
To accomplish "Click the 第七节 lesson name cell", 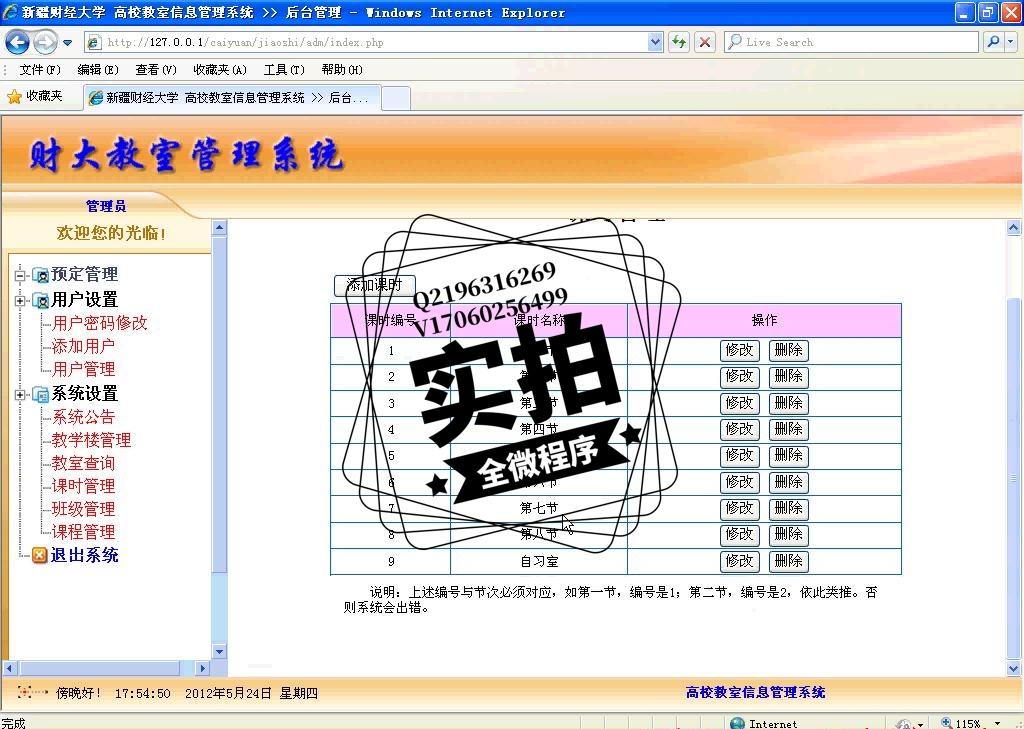I will (539, 508).
